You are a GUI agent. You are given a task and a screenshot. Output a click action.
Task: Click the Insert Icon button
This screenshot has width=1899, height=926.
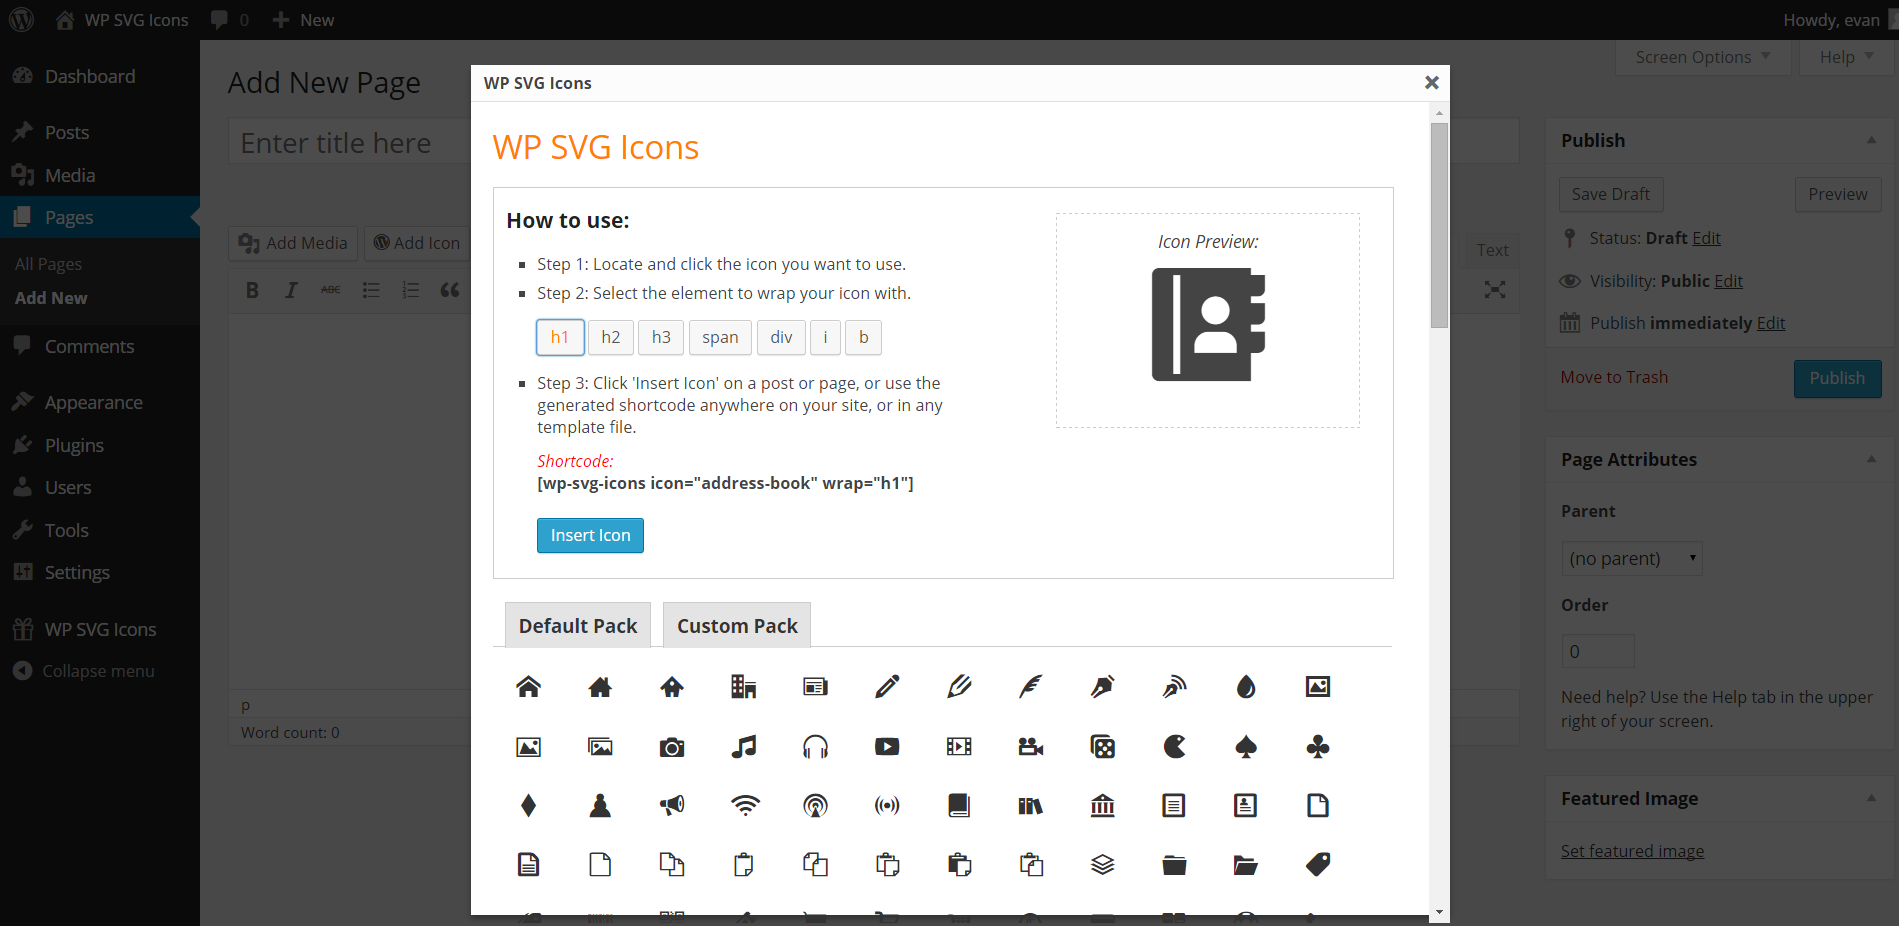coord(590,535)
